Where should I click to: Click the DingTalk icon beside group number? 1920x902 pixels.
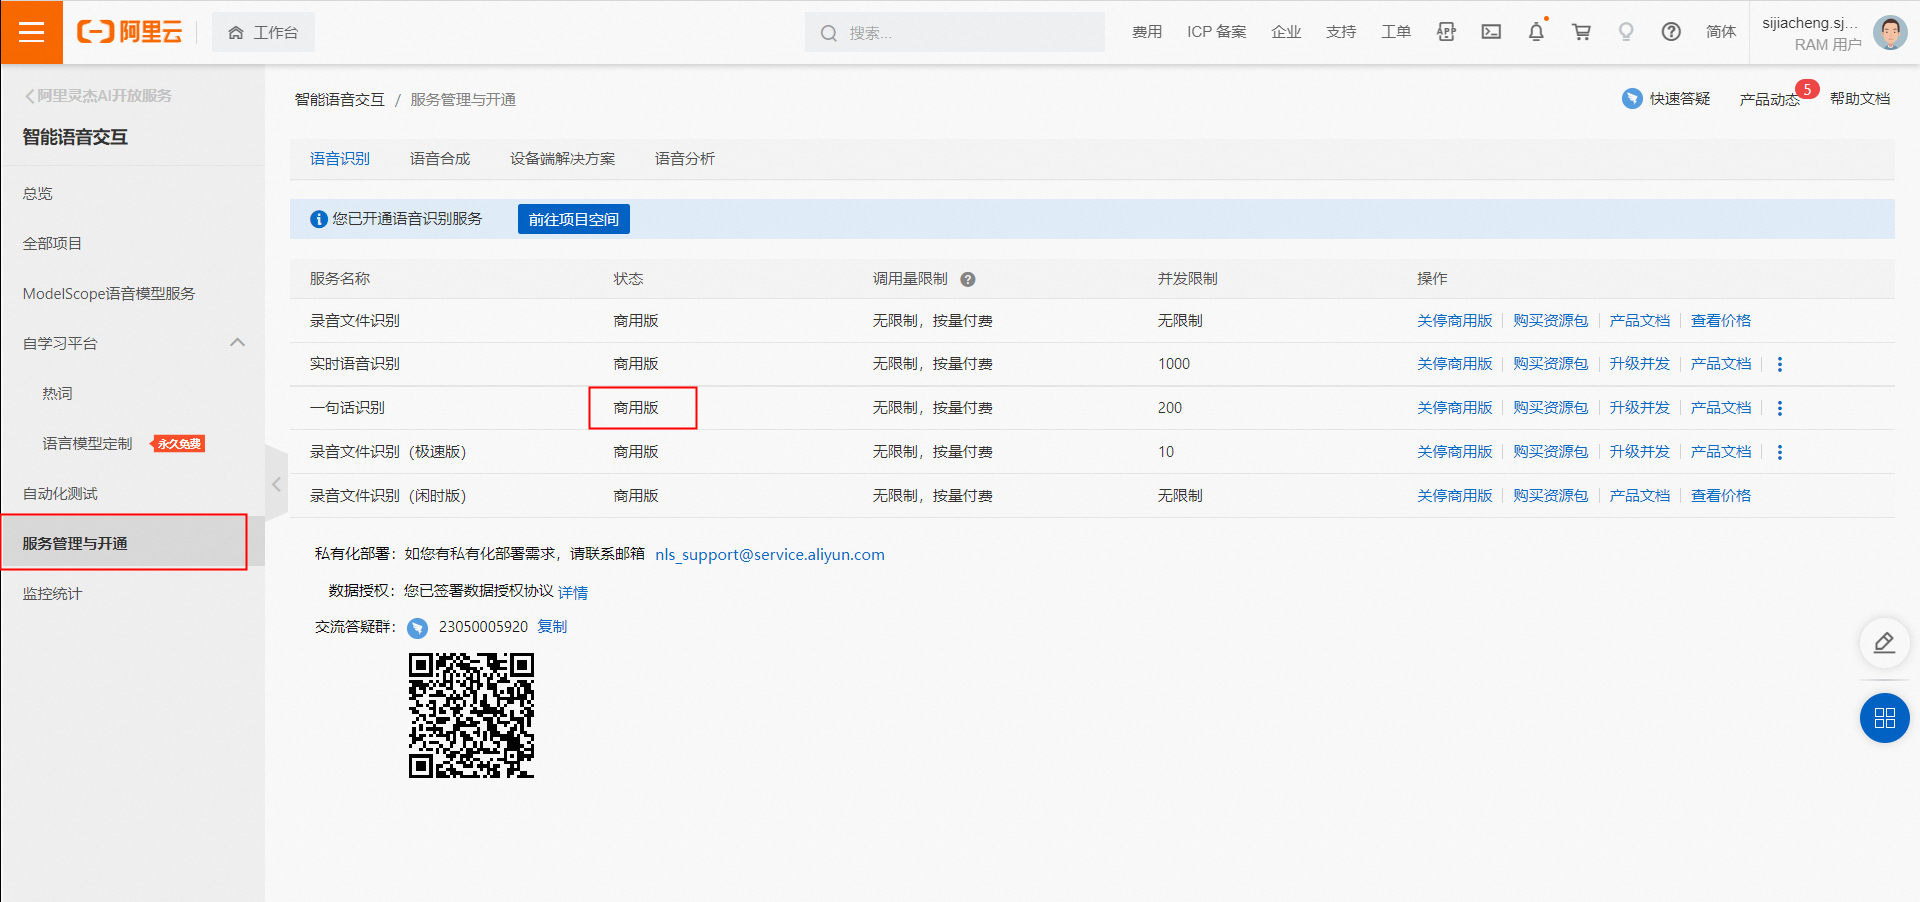click(x=418, y=628)
